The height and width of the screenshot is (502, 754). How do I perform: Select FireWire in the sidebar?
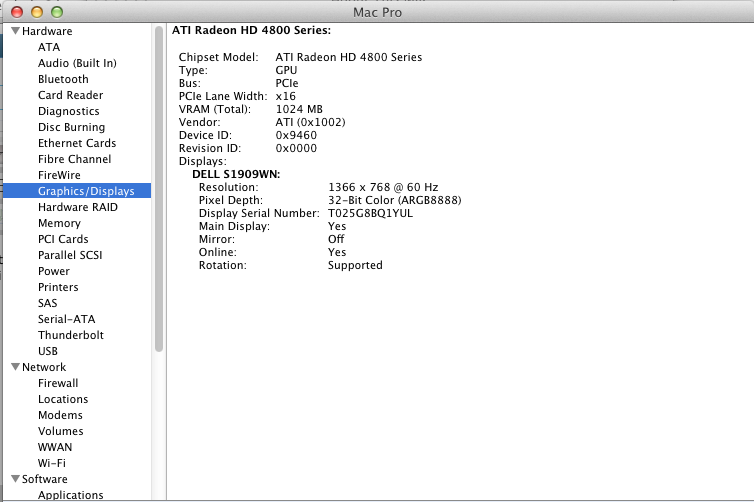pyautogui.click(x=59, y=175)
